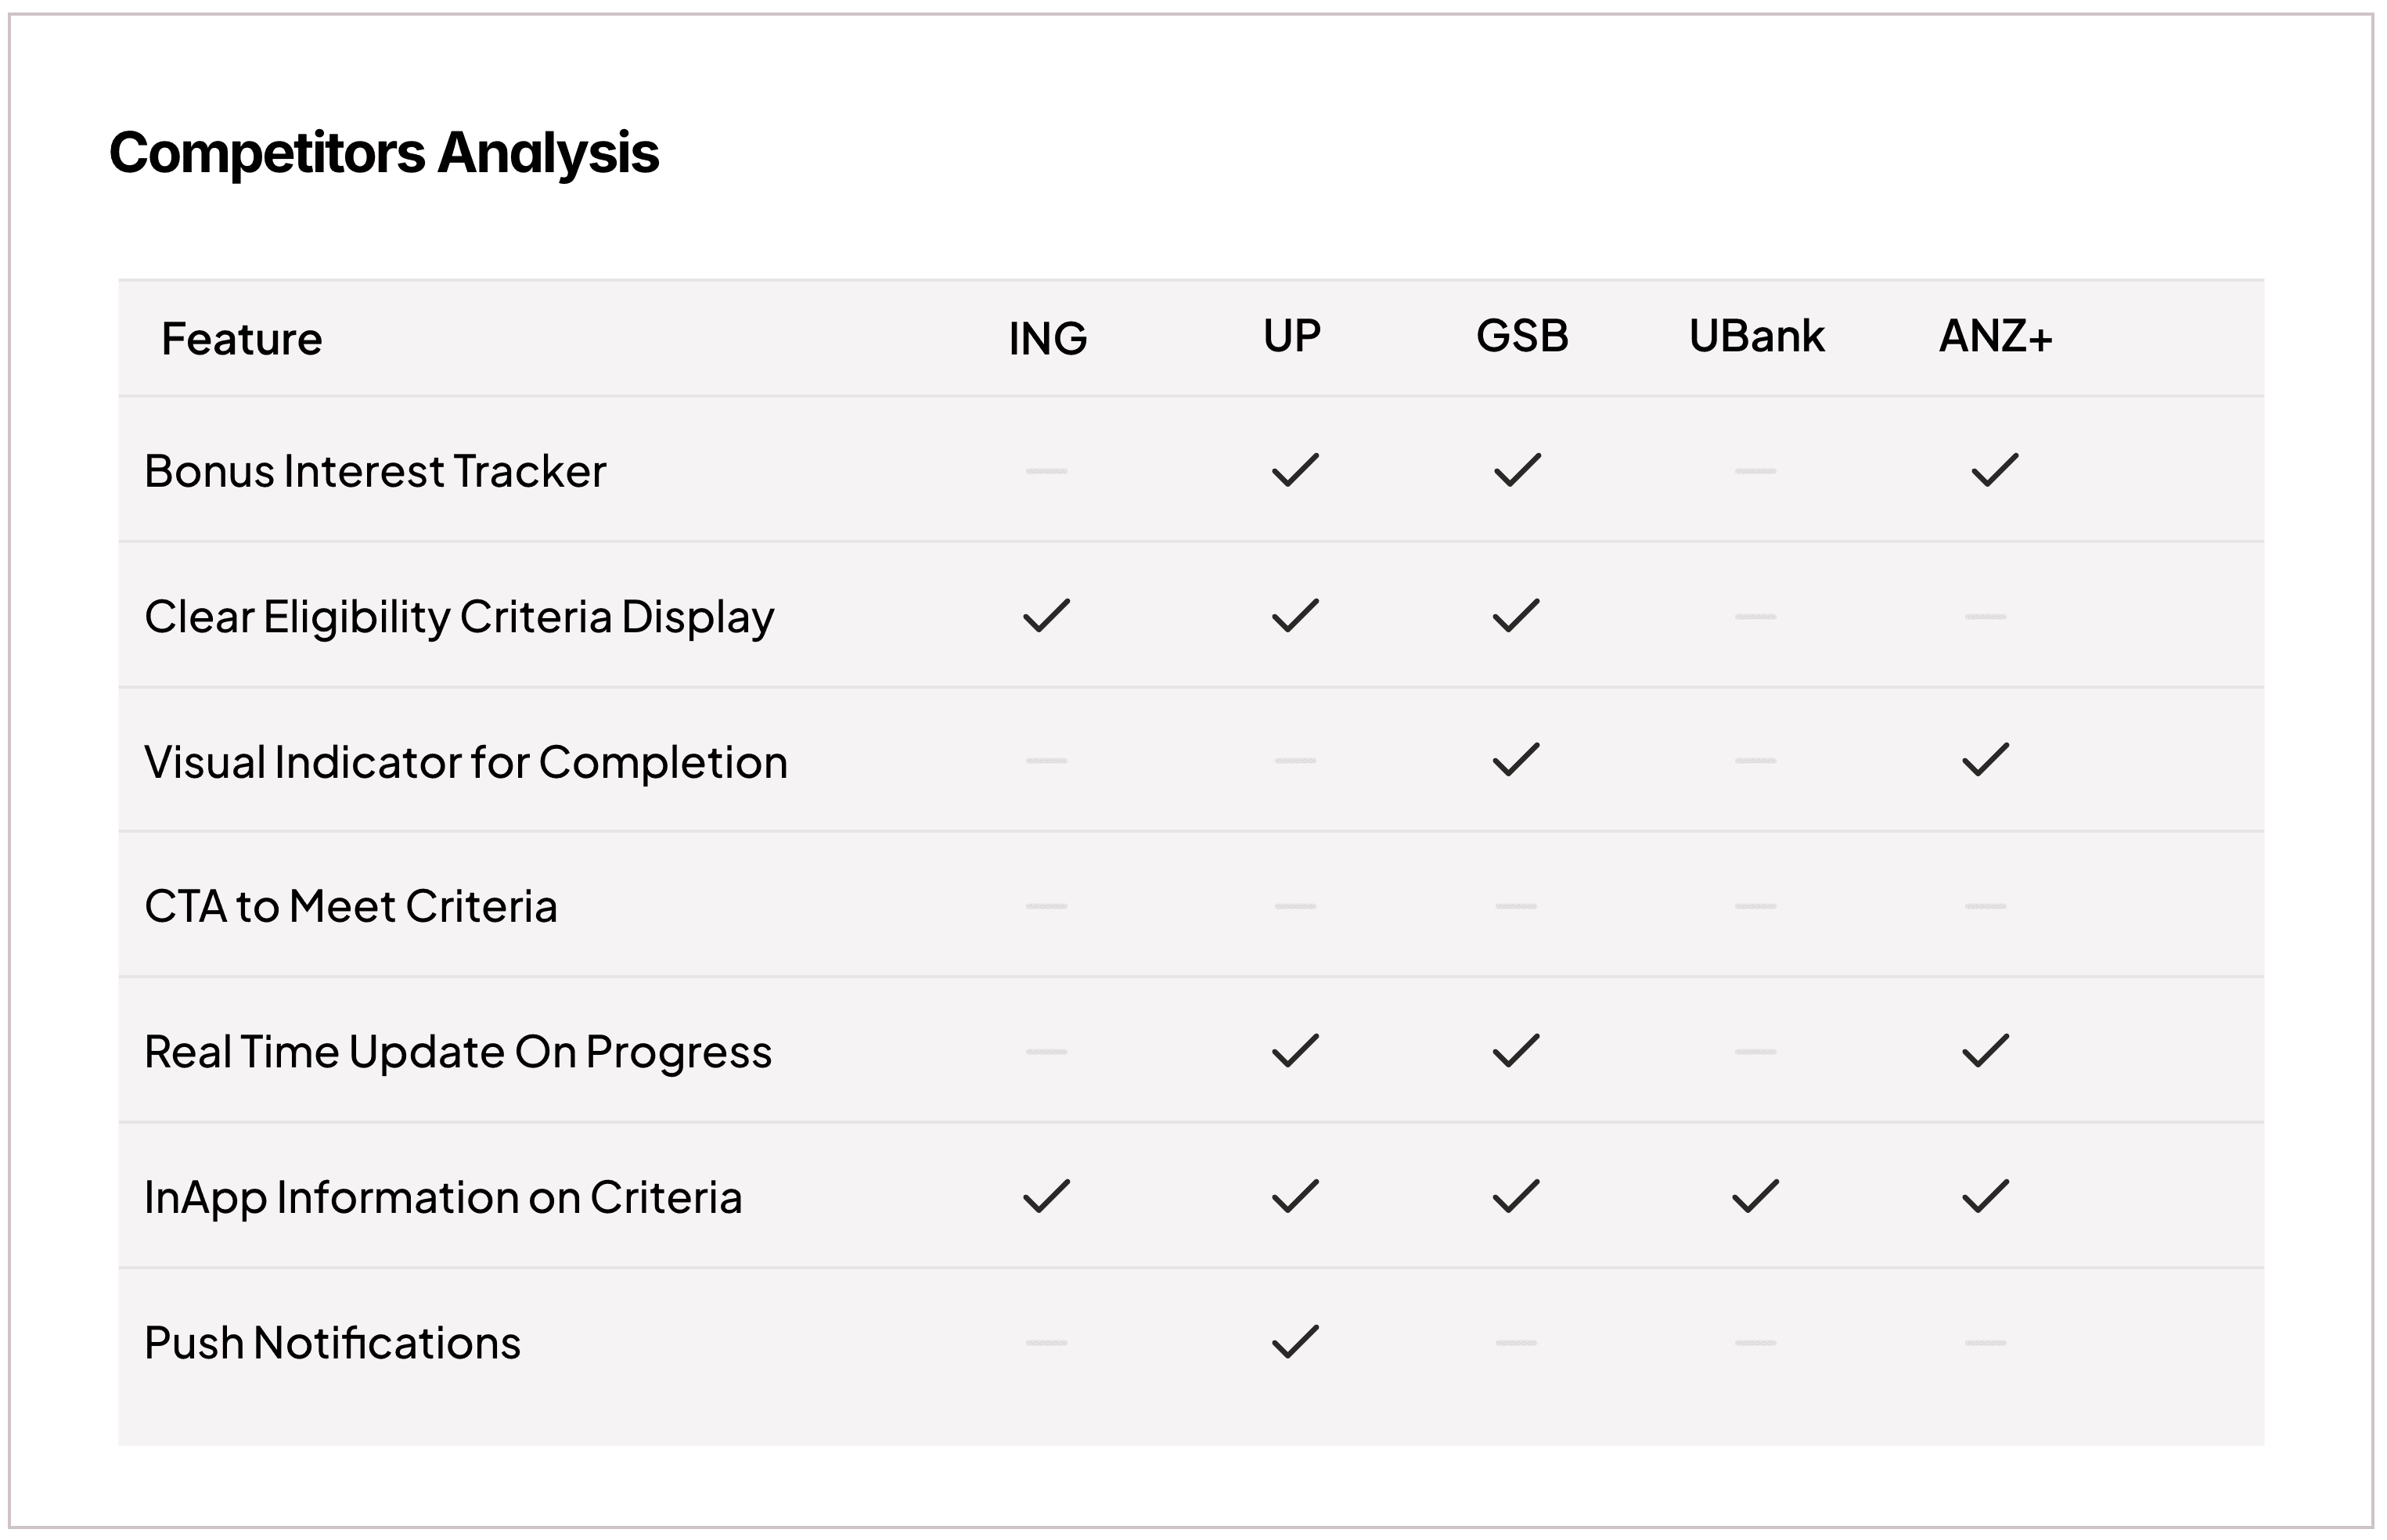Click the ANZ+ checkmark for Bonus Interest Tracker
Viewport: 2387px width, 1540px height.
click(x=1995, y=470)
